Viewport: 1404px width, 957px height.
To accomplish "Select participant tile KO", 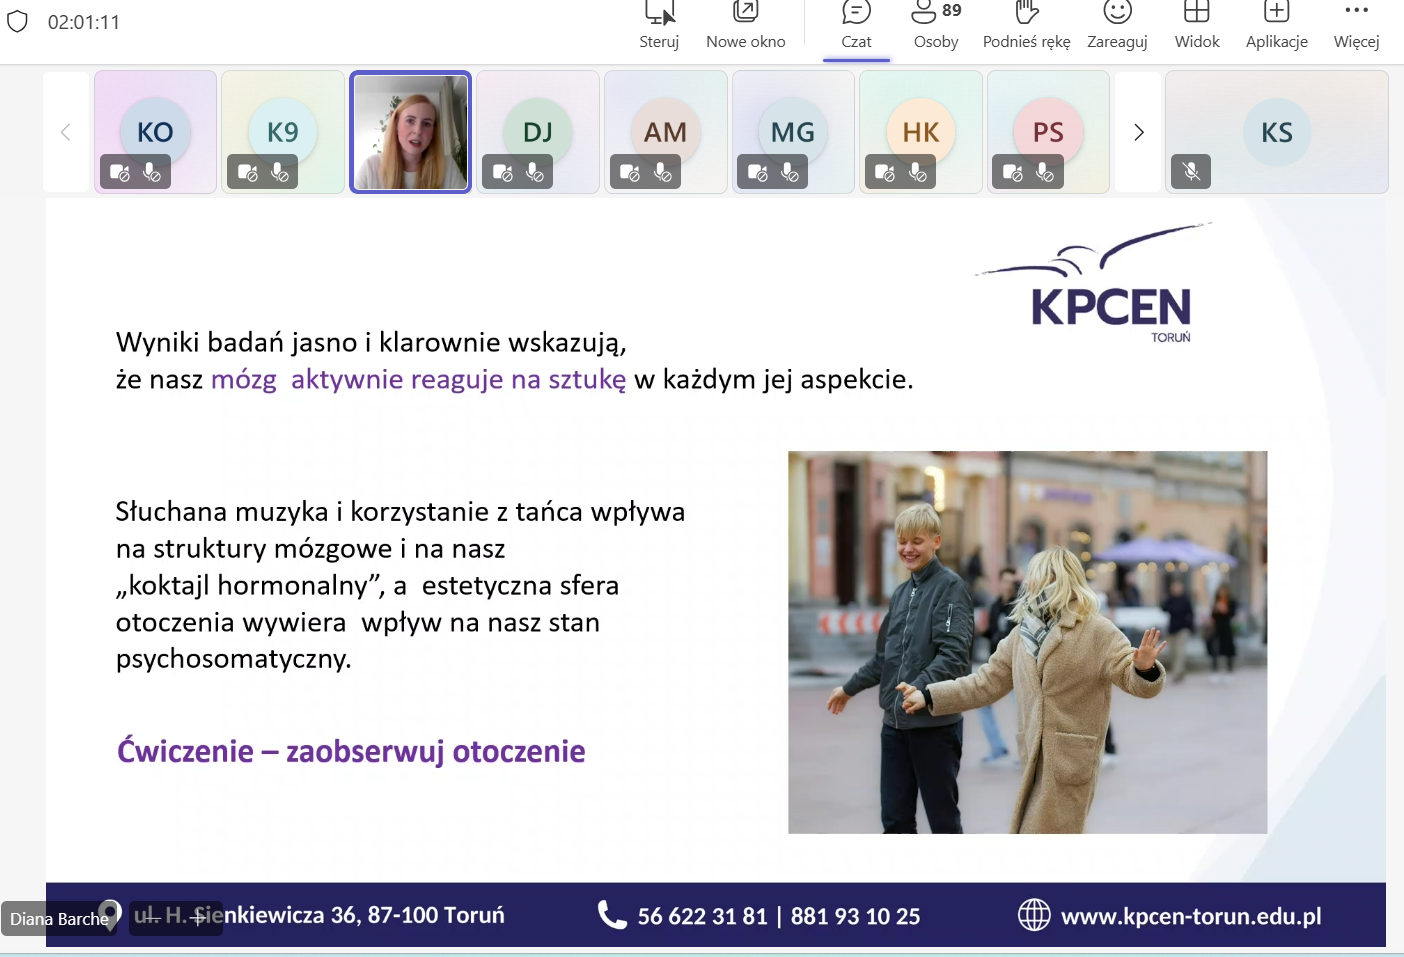I will coord(155,132).
